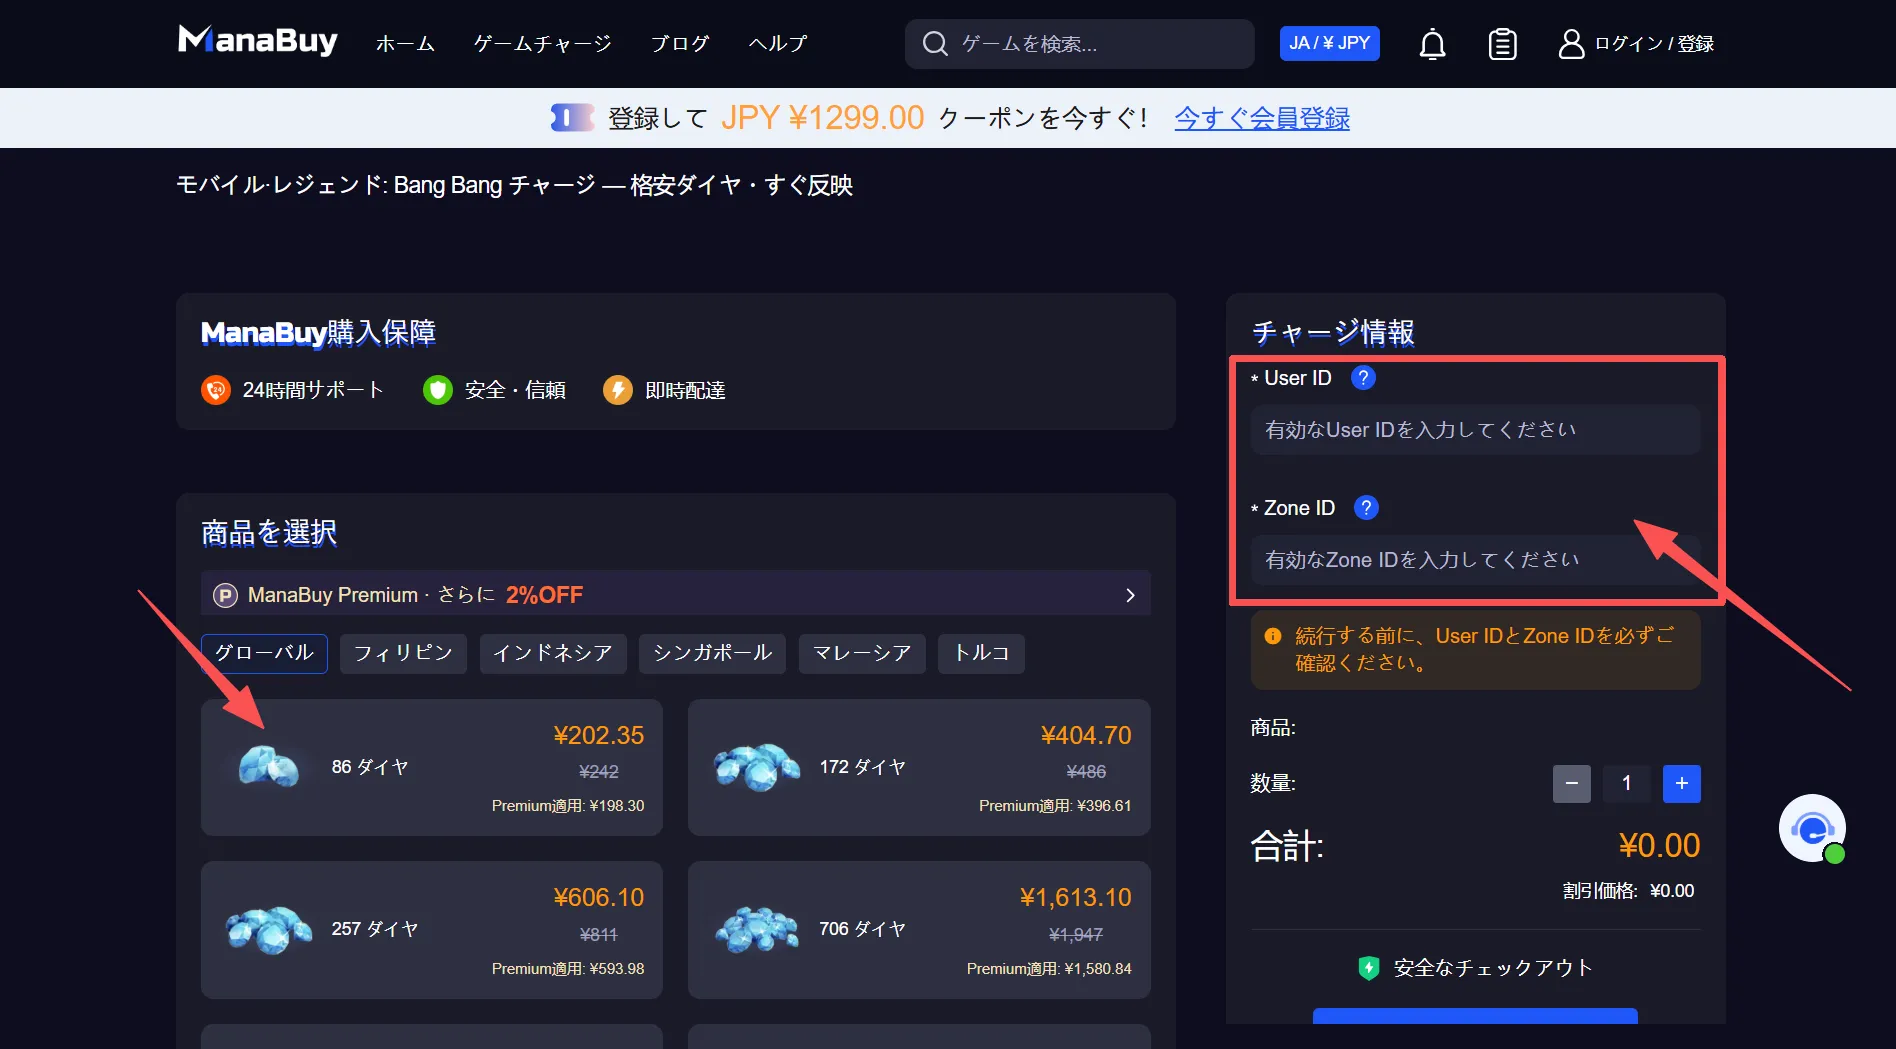Click the 86 ダイヤ diamond image
This screenshot has height=1049, width=1896.
coord(269,768)
